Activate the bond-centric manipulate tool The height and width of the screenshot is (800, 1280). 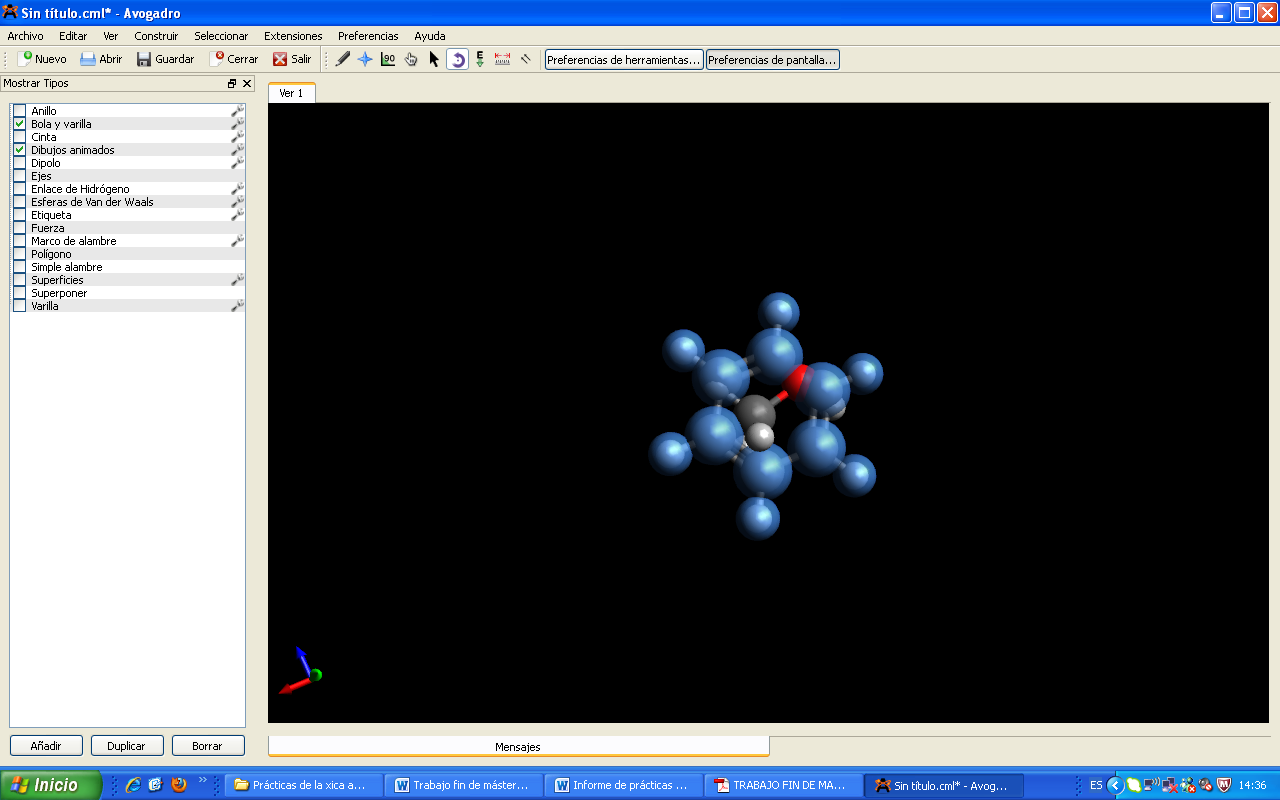click(388, 59)
